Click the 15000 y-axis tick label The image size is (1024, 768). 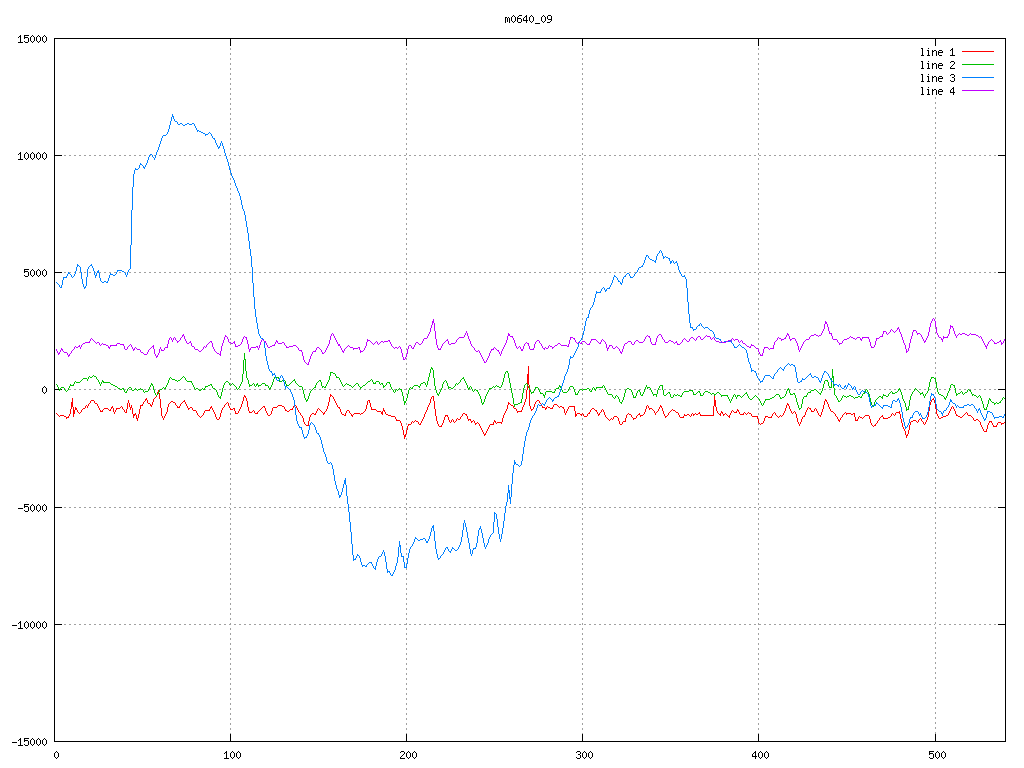coord(31,39)
